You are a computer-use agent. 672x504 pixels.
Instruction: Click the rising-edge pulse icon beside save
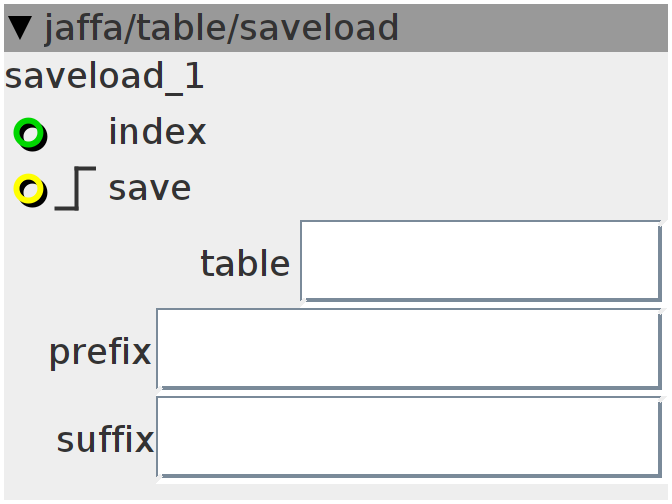coord(75,189)
